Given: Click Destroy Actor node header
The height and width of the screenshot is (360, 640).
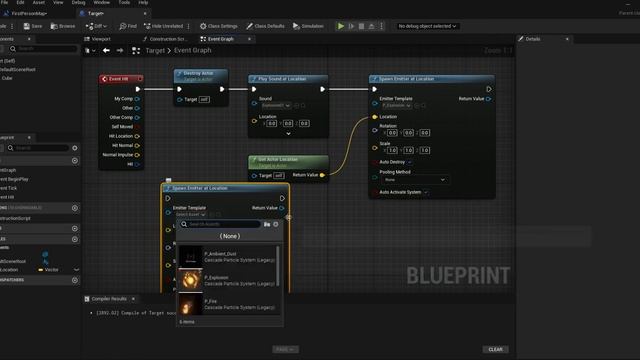Looking at the screenshot, I should point(201,76).
